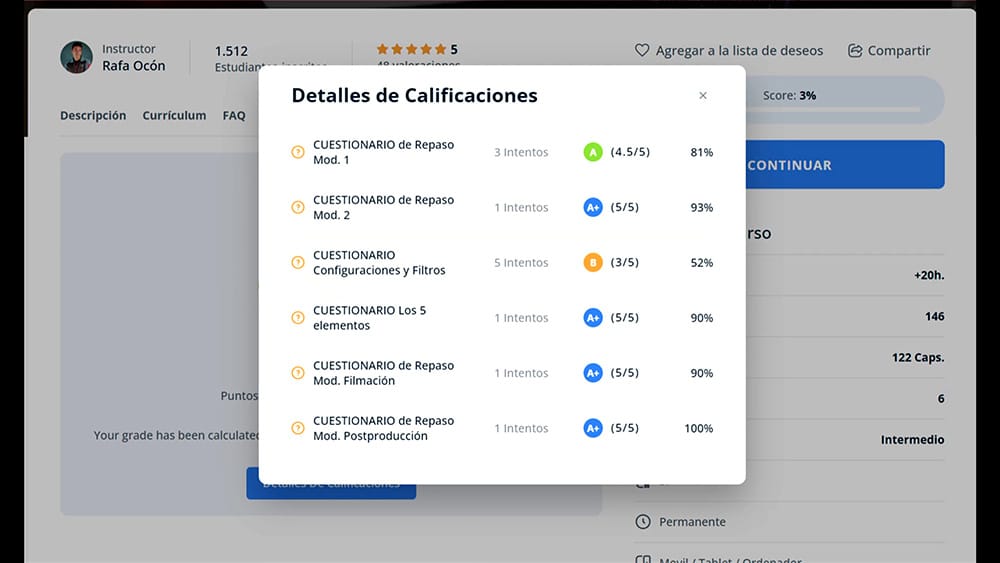1000x563 pixels.
Task: Click the 122 Caps. value
Action: (x=918, y=358)
